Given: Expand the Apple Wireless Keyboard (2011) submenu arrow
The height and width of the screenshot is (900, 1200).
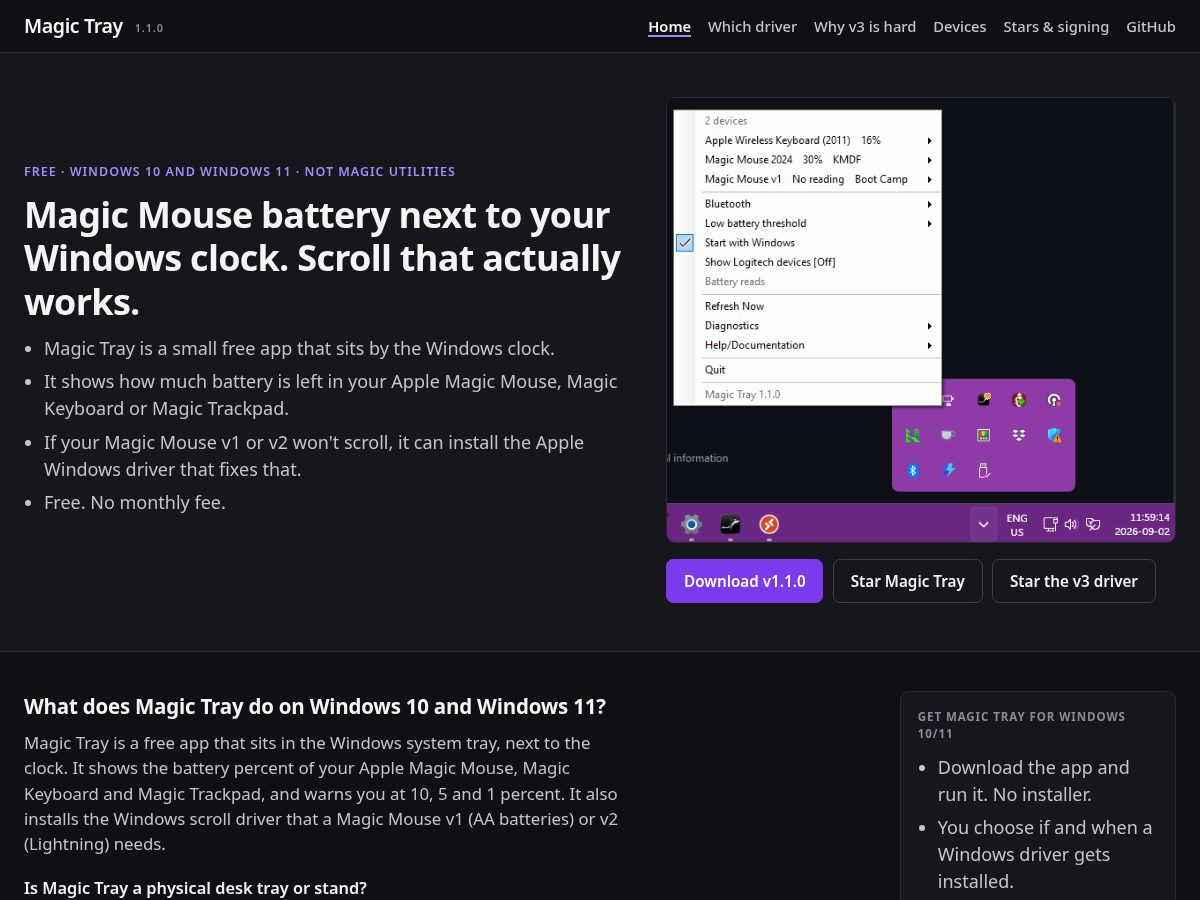Looking at the screenshot, I should [x=929, y=141].
